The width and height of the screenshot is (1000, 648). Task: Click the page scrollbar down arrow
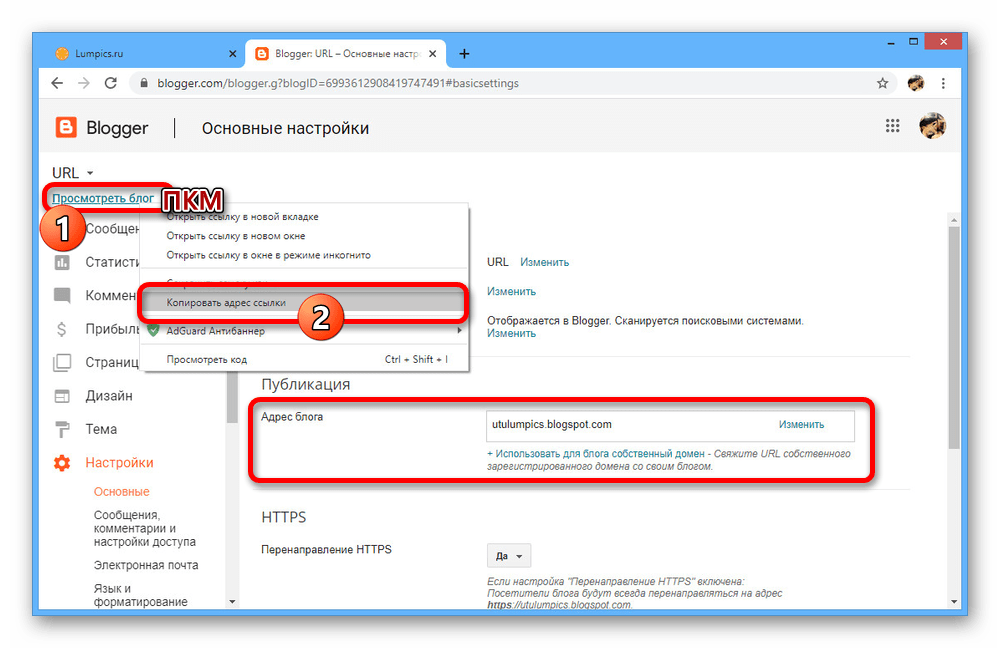pos(953,601)
